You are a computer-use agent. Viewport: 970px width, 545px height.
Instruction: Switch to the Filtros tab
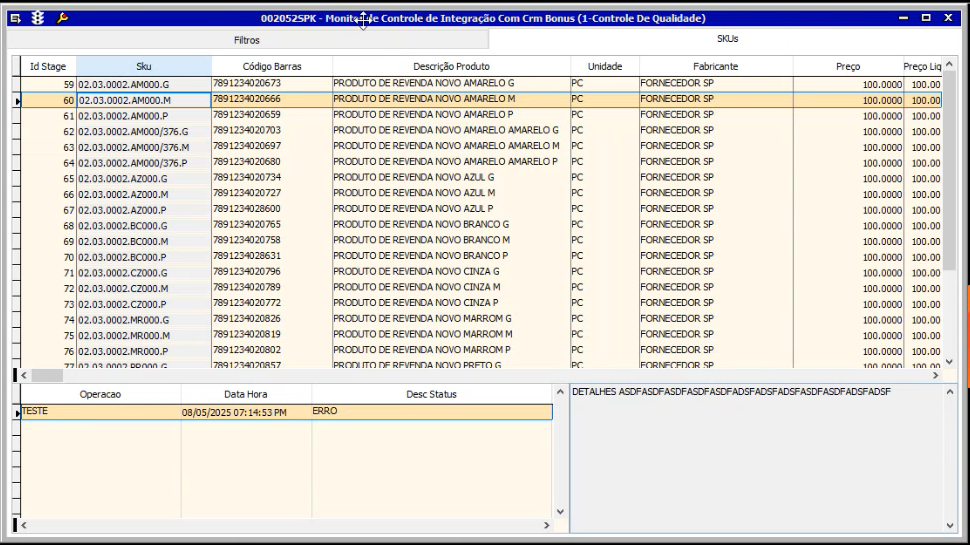[x=247, y=40]
